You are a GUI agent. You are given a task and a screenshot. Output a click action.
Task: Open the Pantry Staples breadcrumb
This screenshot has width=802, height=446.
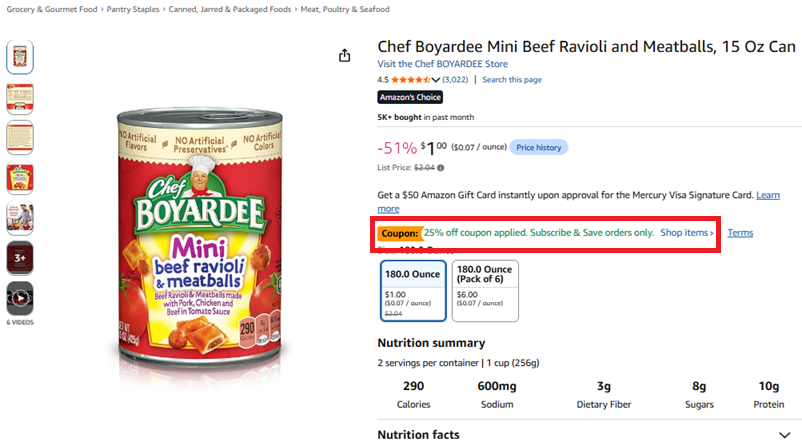(133, 9)
